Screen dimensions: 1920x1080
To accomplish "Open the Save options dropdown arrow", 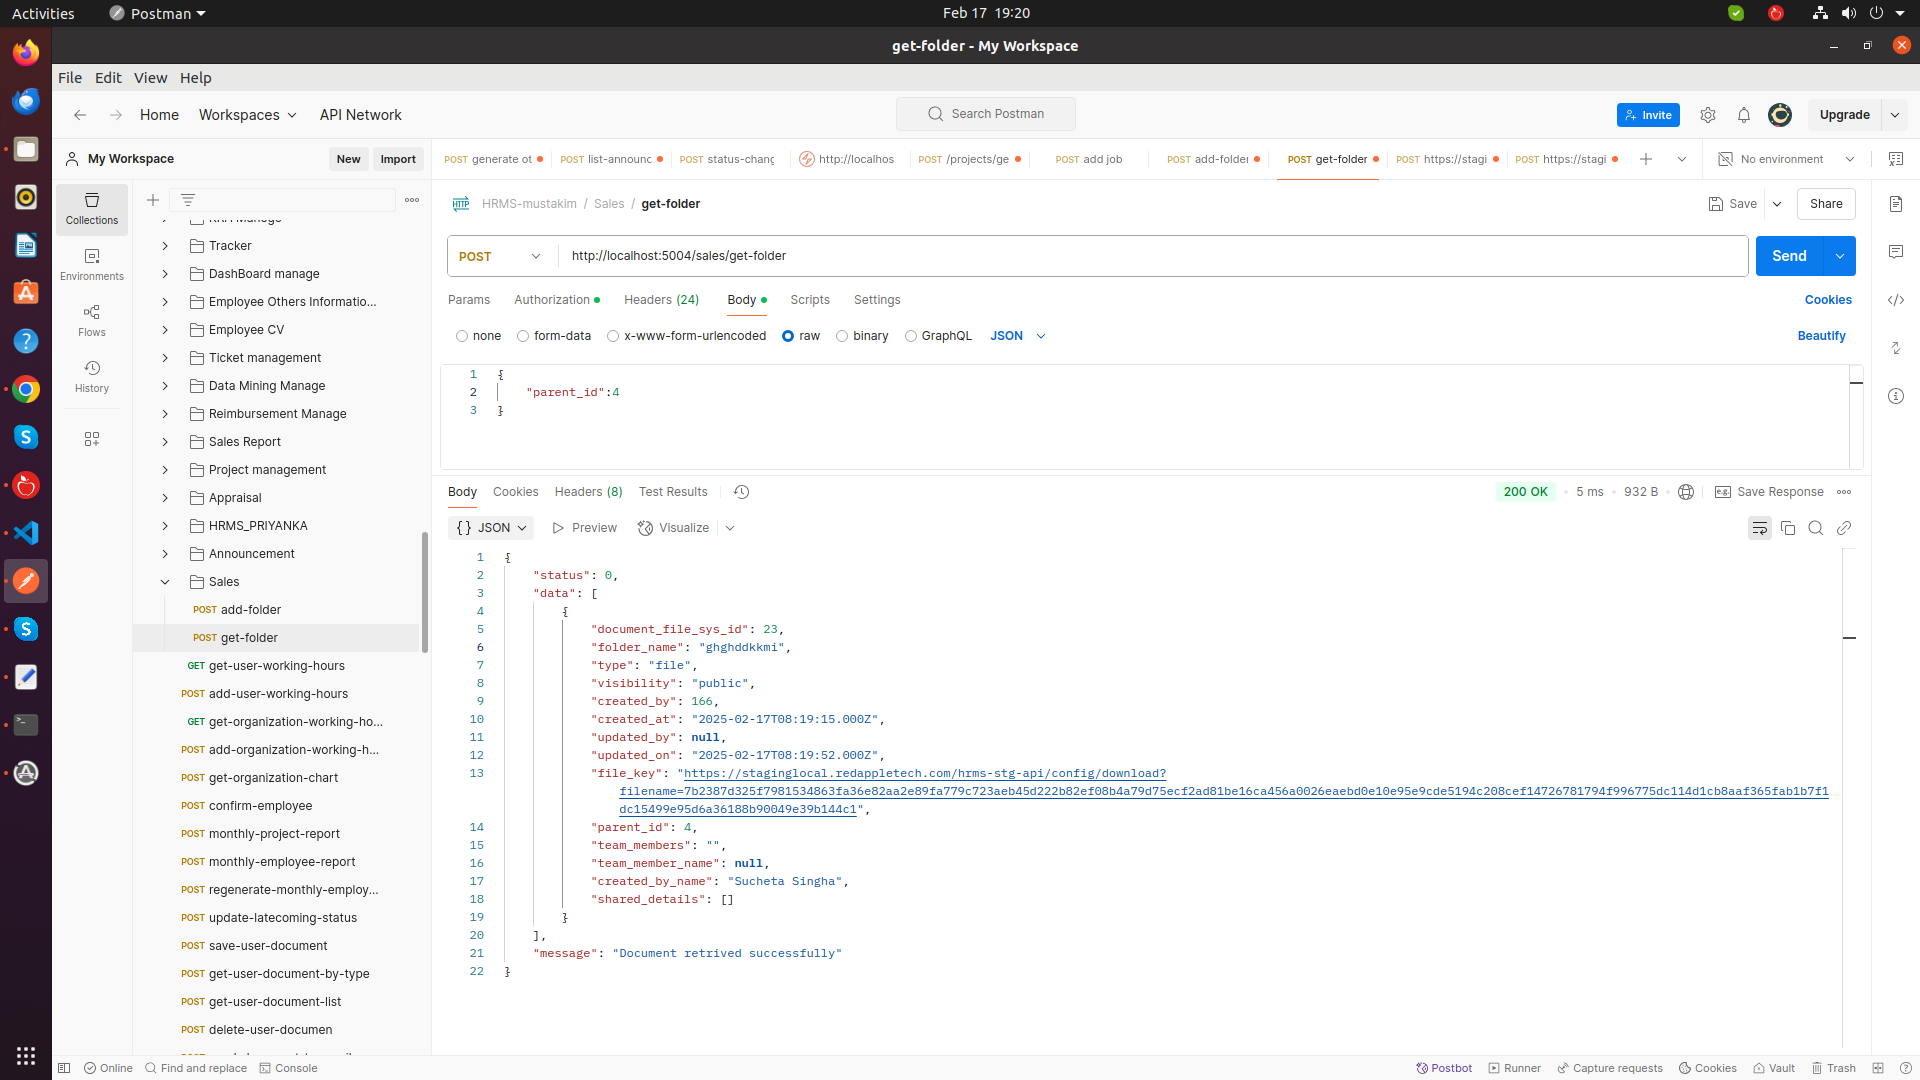I will [1777, 204].
